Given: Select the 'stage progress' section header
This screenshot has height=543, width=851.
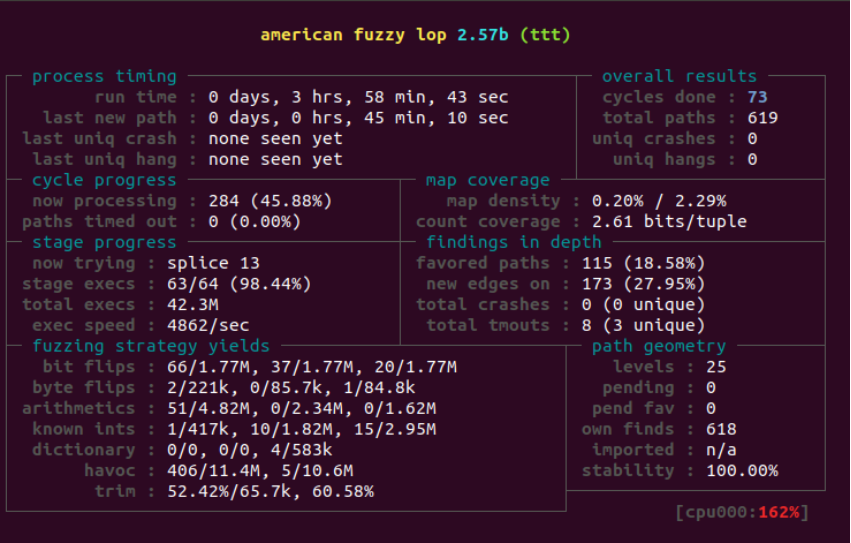Looking at the screenshot, I should click(104, 243).
